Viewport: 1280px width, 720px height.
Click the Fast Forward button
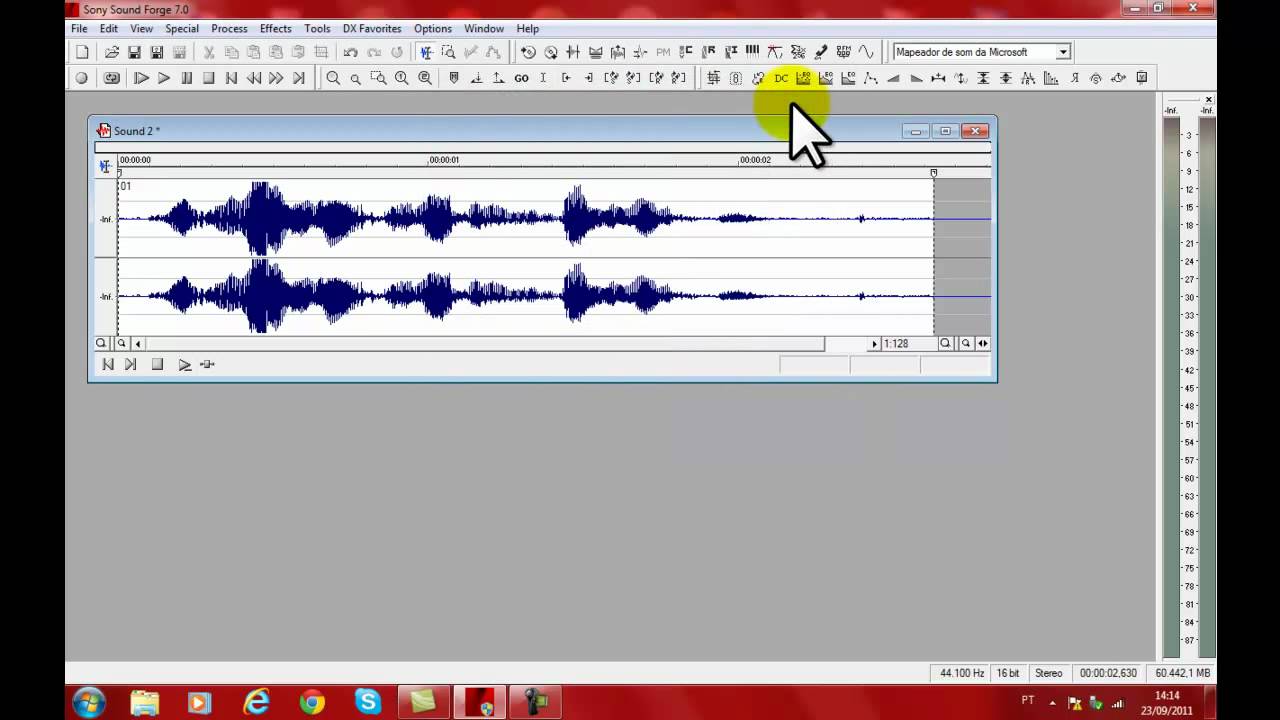(276, 78)
